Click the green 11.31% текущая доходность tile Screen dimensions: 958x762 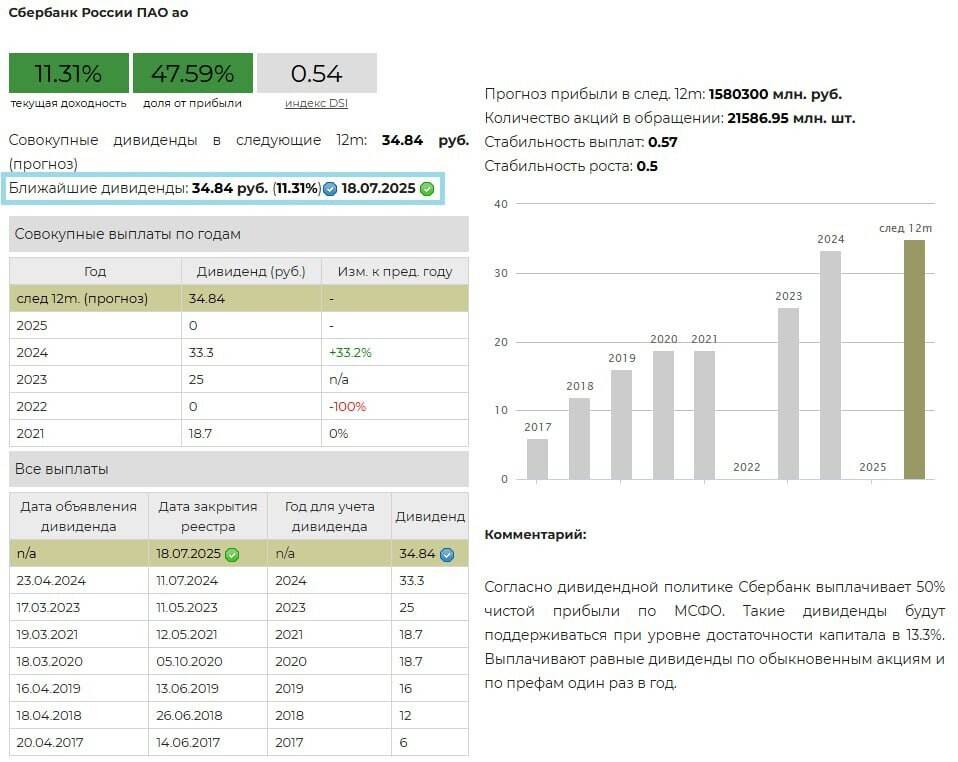coord(69,73)
